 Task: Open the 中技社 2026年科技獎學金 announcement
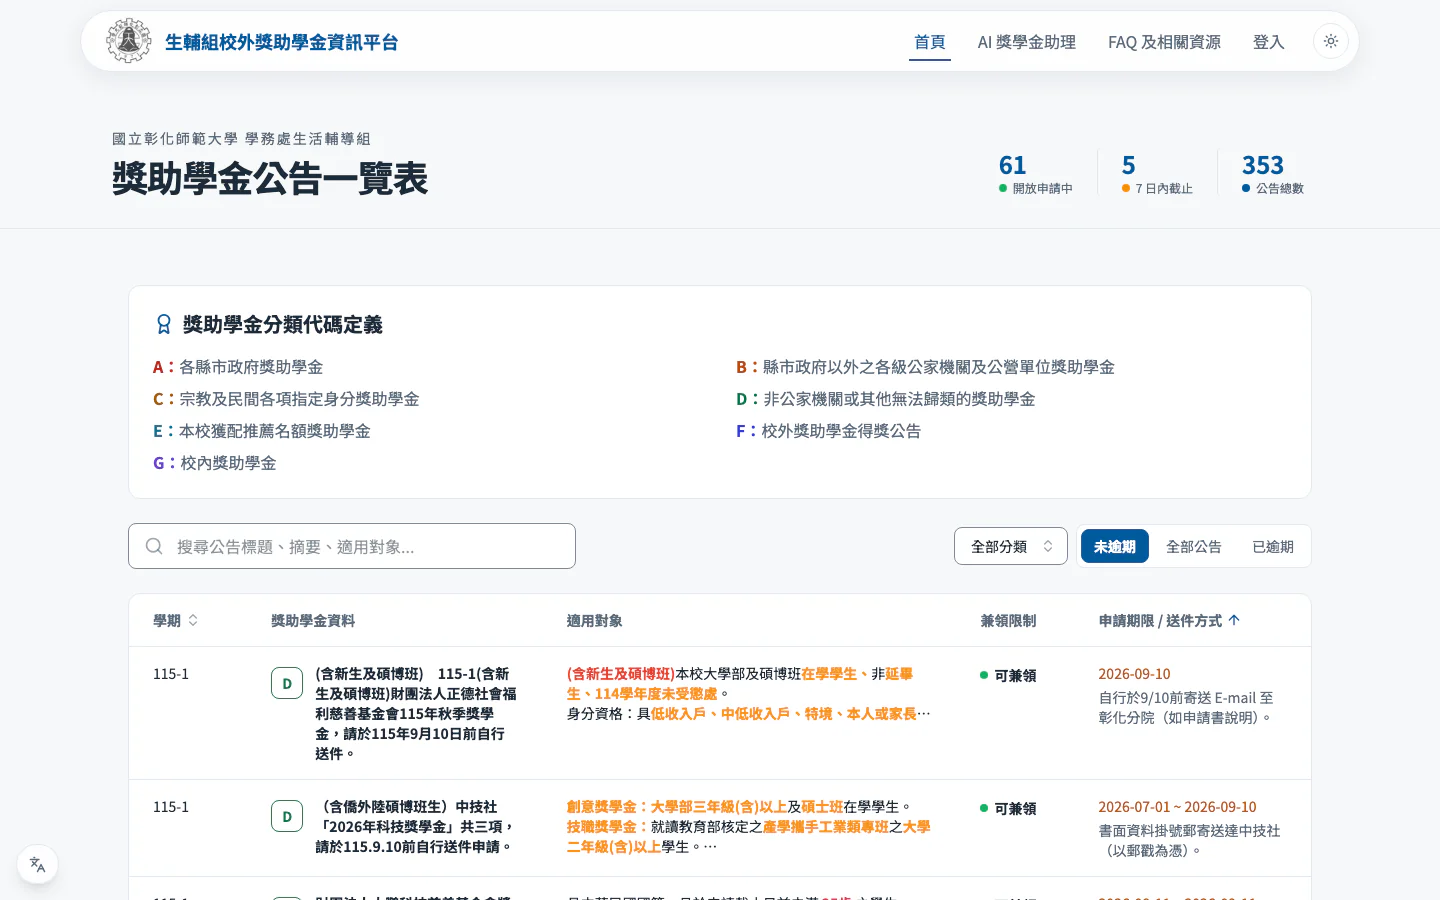click(x=415, y=826)
